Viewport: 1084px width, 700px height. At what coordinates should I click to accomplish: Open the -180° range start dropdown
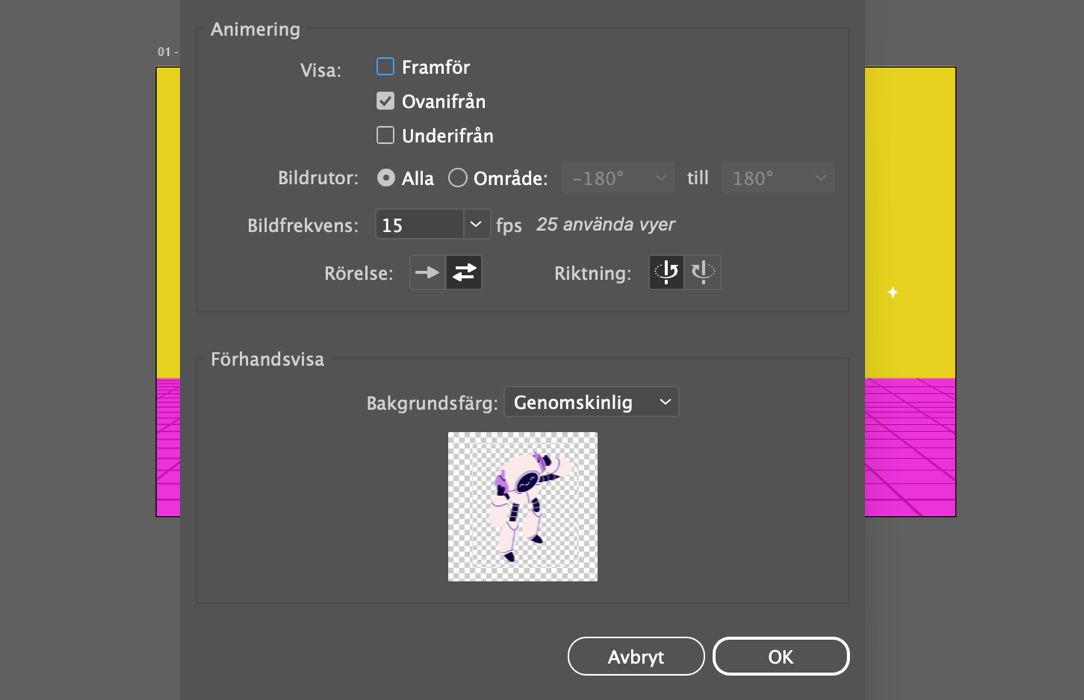pos(618,178)
